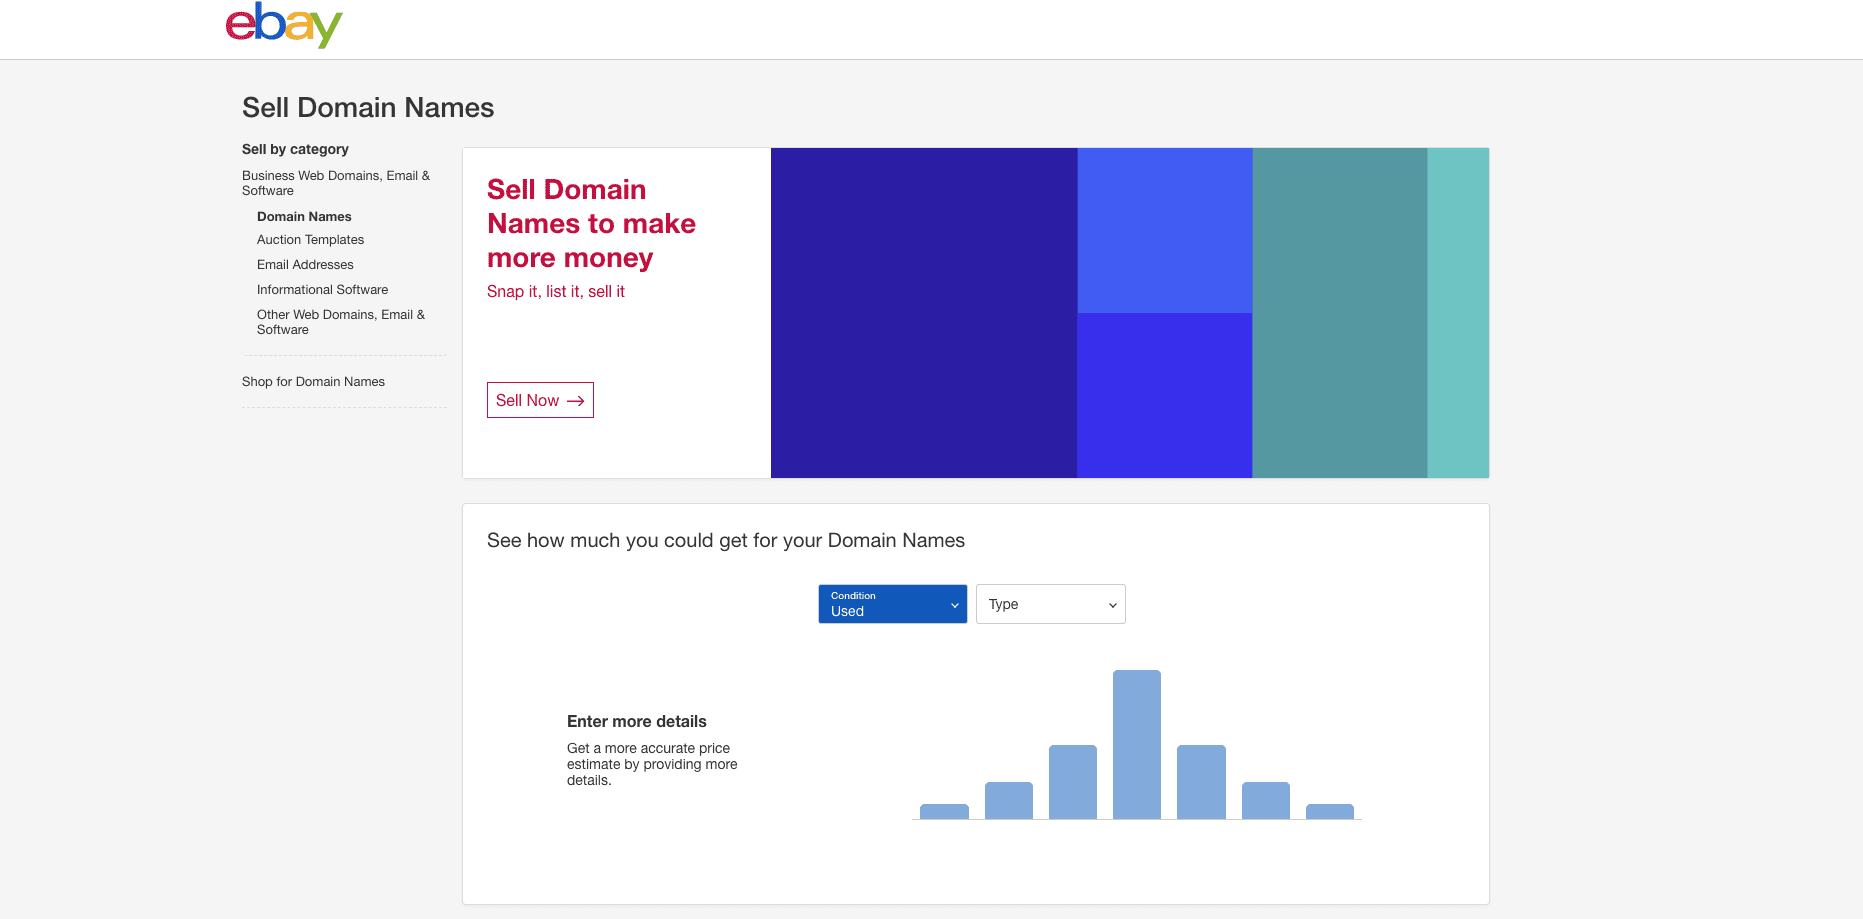Select Domain Names in category list
This screenshot has height=919, width=1863.
(x=304, y=216)
